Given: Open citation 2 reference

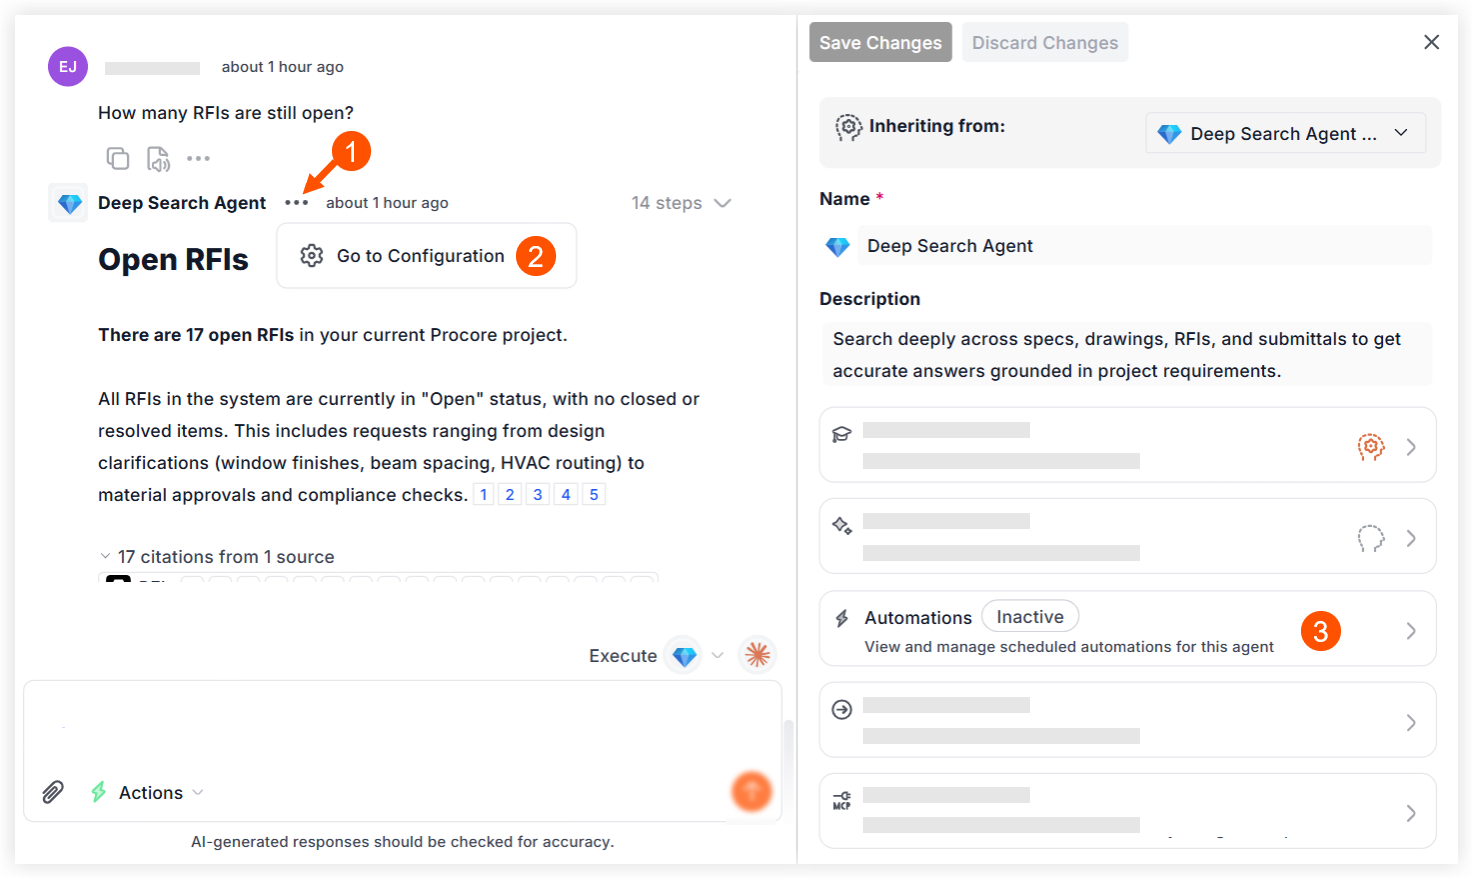Looking at the screenshot, I should tap(510, 494).
